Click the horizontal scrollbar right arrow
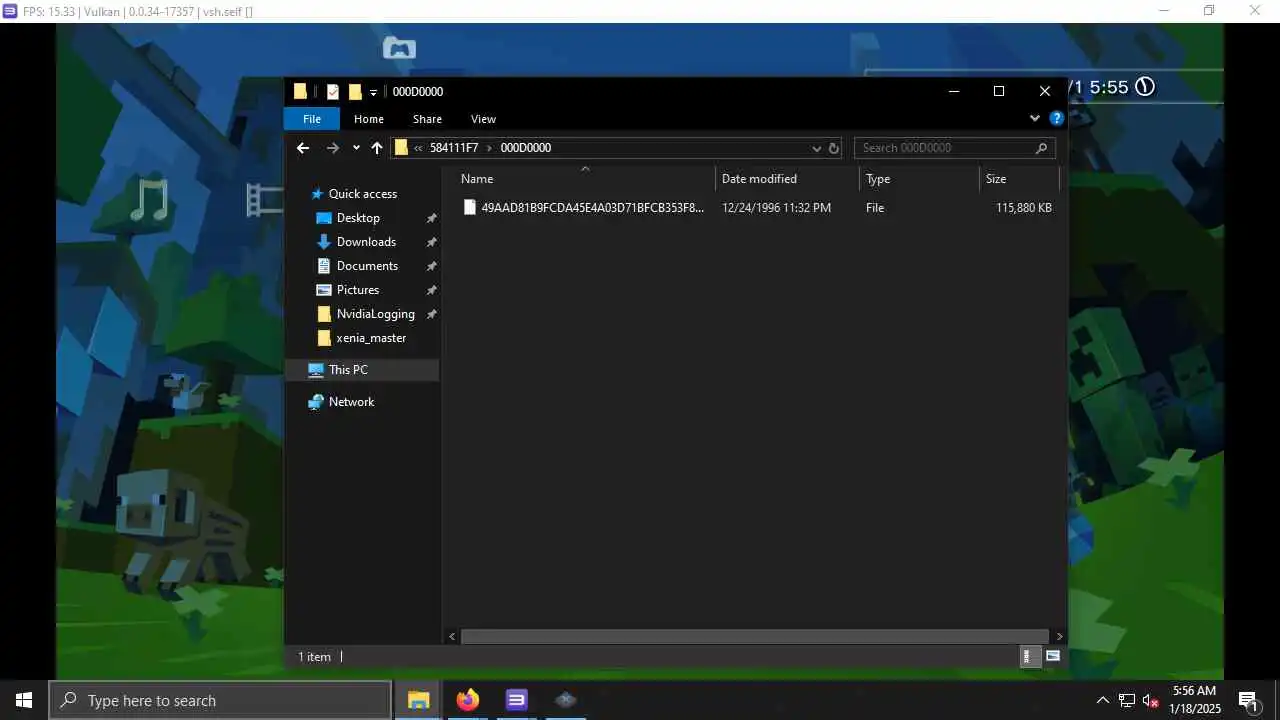The width and height of the screenshot is (1280, 720). (x=1060, y=636)
